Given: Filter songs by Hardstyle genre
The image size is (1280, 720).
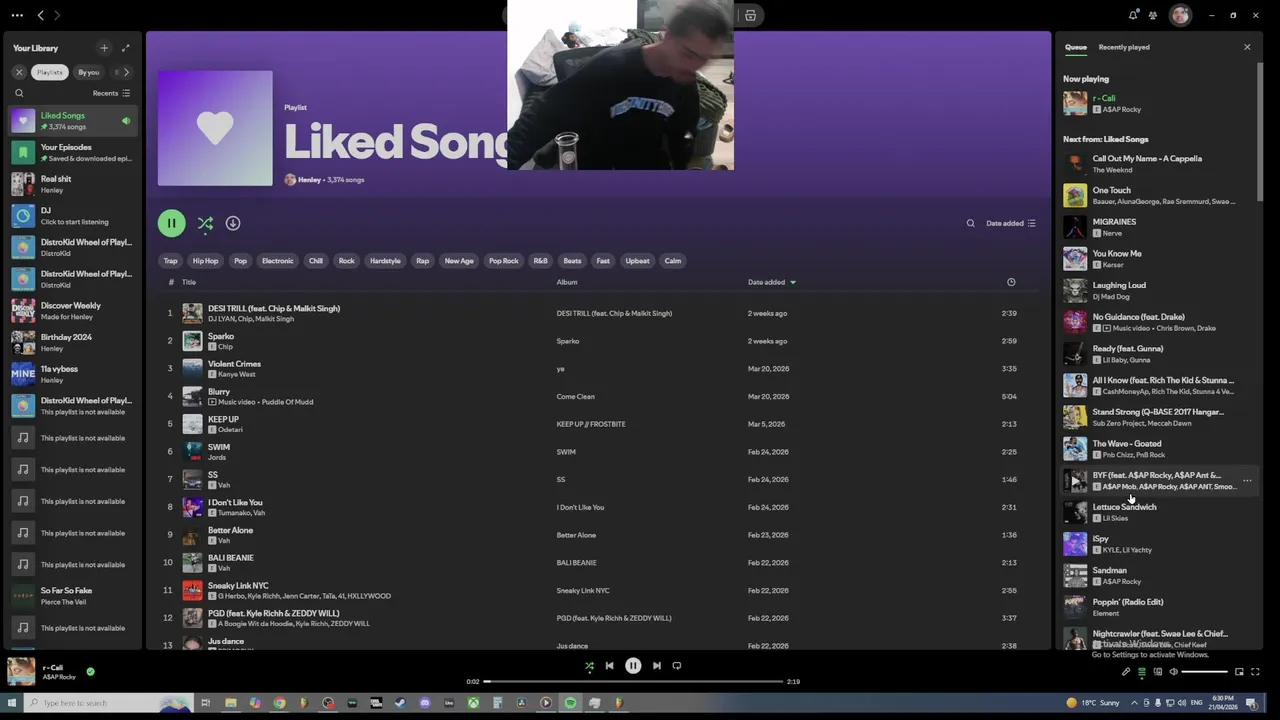Looking at the screenshot, I should click(385, 261).
